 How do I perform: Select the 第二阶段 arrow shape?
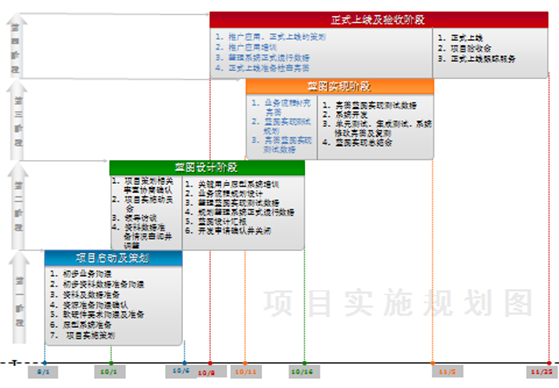[x=18, y=206]
